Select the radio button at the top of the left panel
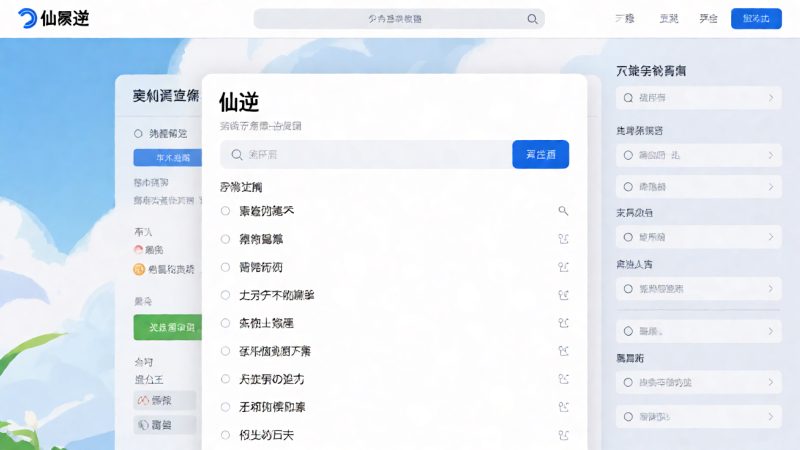800x450 pixels. (x=138, y=134)
